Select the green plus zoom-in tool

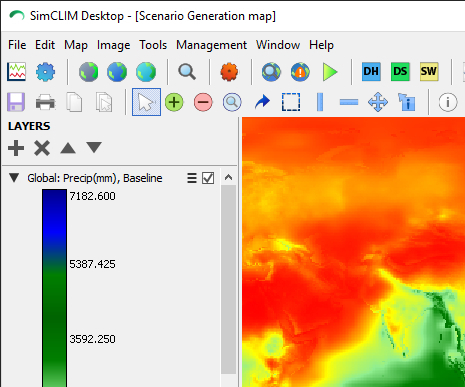(x=174, y=102)
